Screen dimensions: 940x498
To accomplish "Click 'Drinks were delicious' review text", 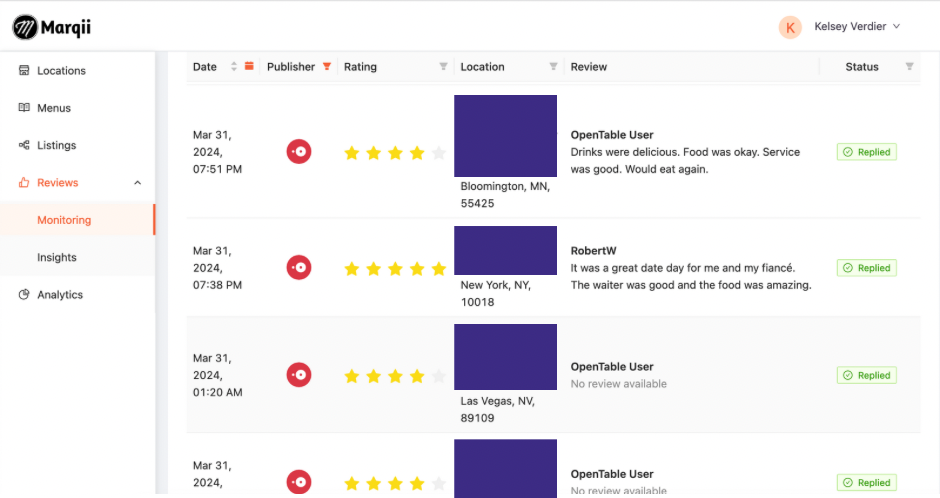I will tap(685, 160).
